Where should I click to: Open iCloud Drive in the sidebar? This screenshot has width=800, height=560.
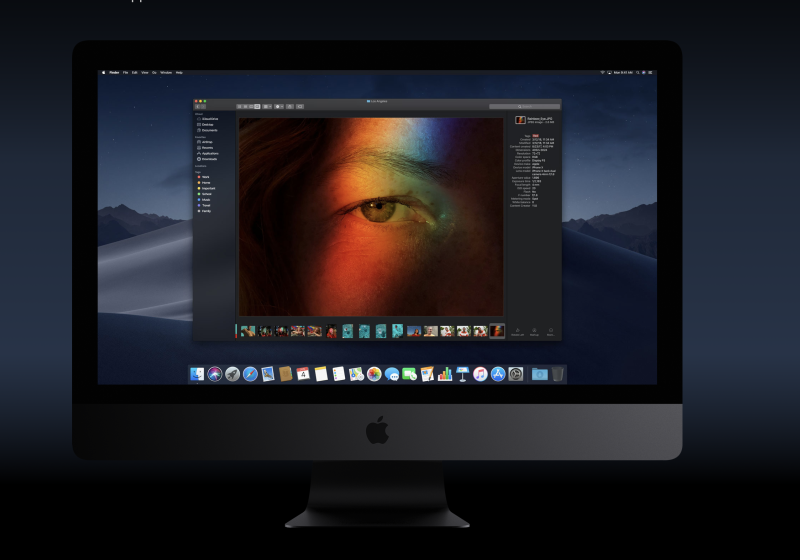click(x=207, y=119)
